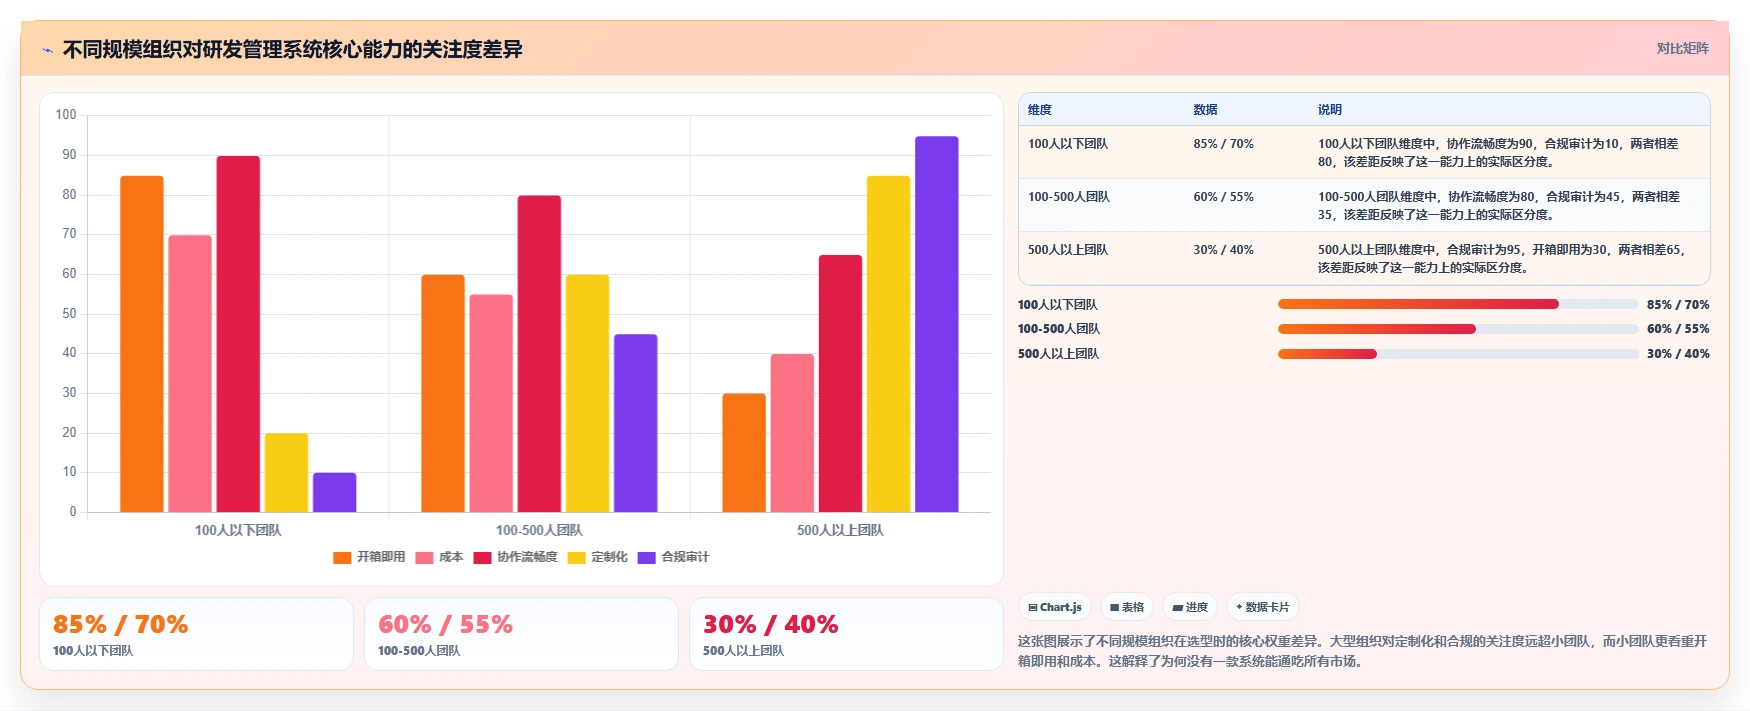Viewport: 1750px width, 711px height.
Task: Click the red 协作流畅度 bar for 500人以上团队
Action: 840,384
